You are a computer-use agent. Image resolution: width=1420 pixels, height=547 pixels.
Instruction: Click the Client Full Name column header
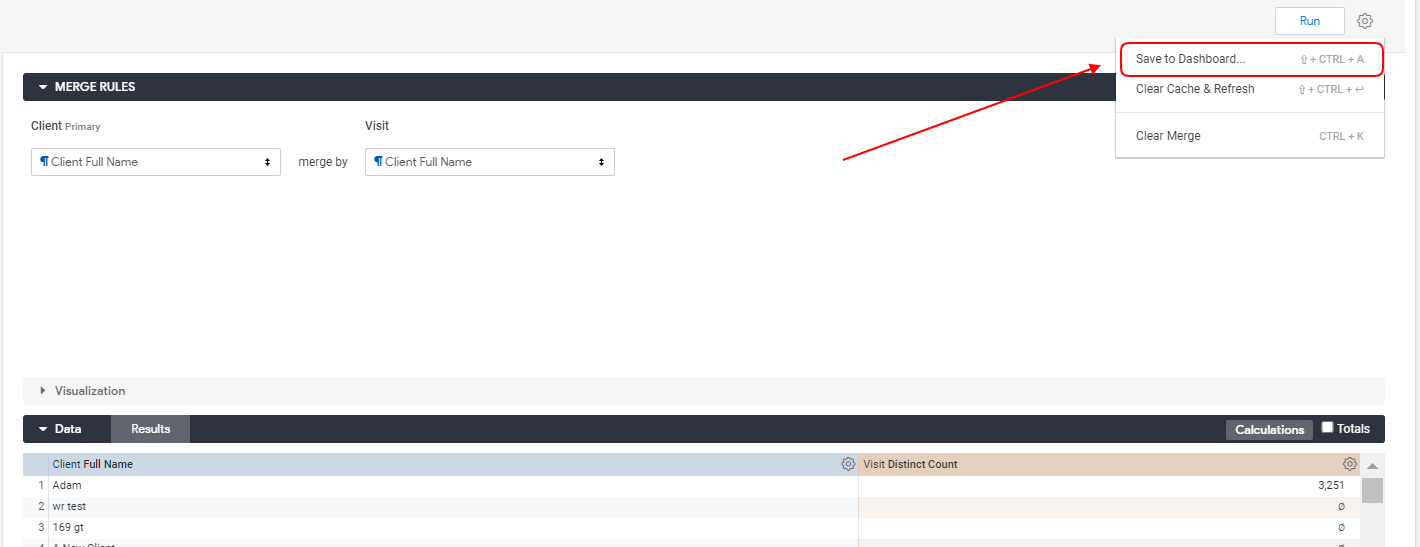click(x=93, y=464)
